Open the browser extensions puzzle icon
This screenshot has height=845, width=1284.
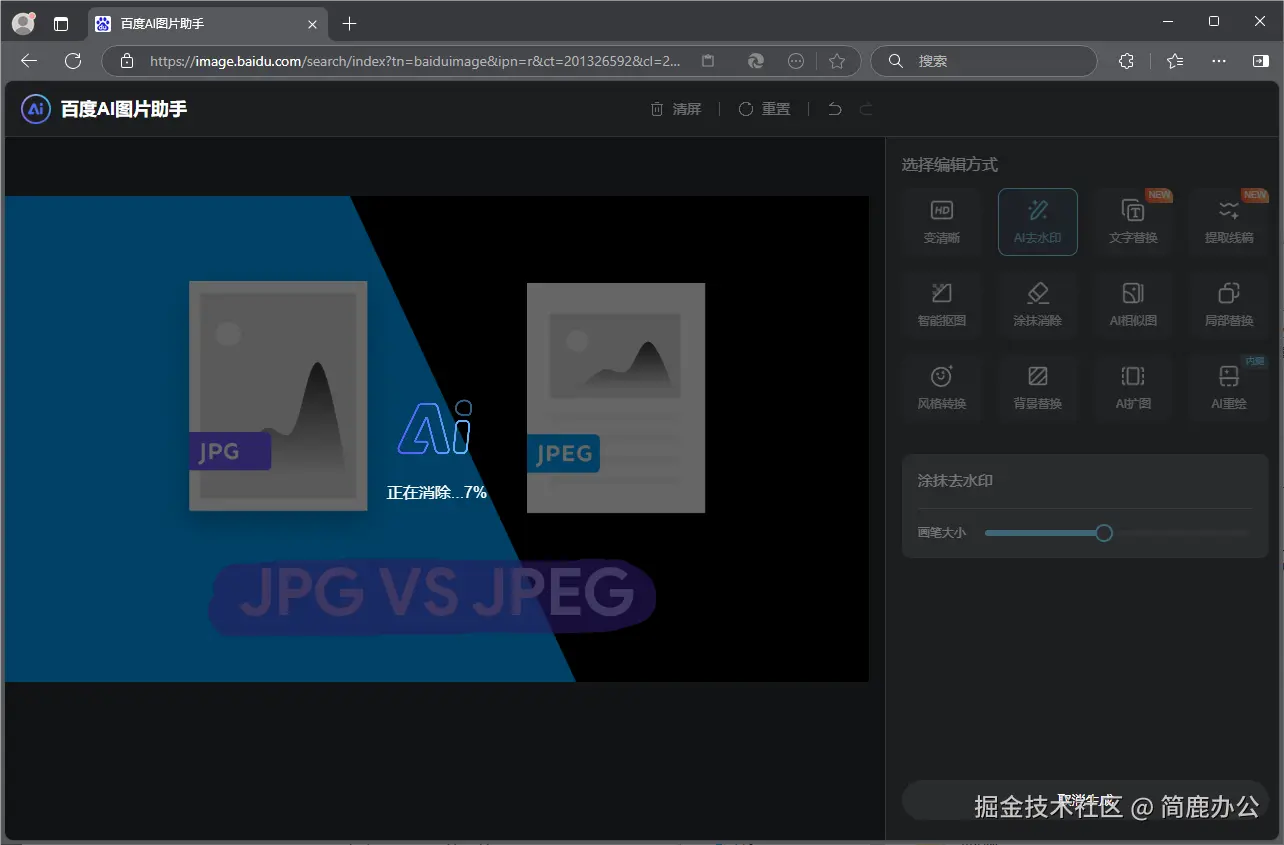(x=1126, y=61)
